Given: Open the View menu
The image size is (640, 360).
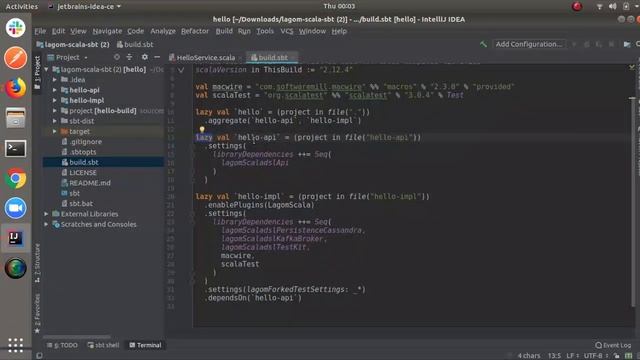Looking at the screenshot, I should (78, 31).
